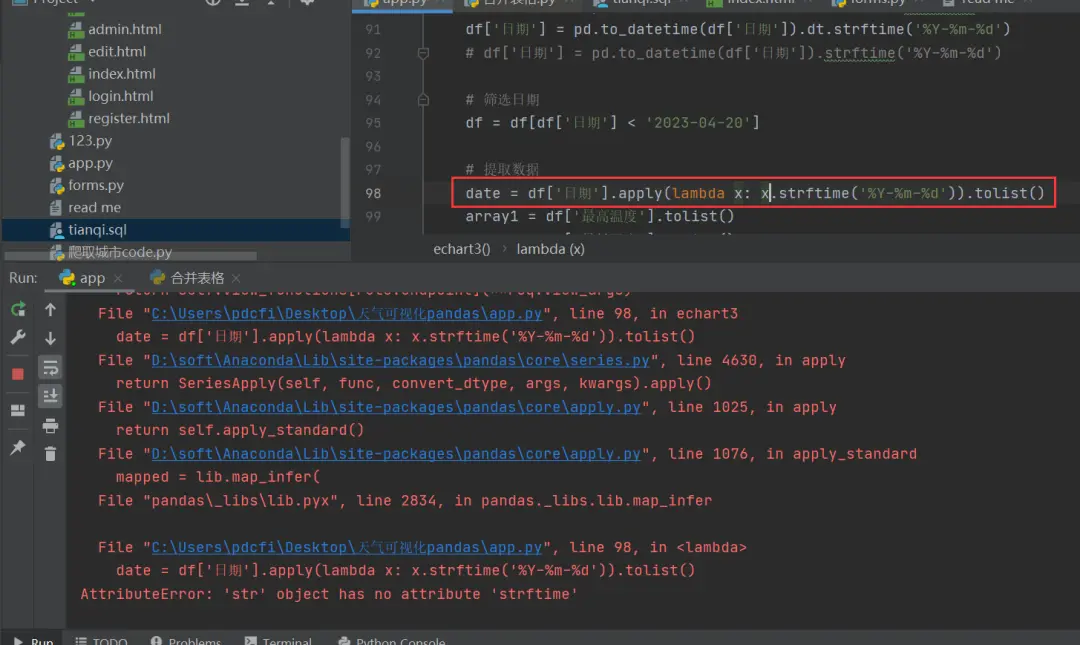
Task: Select echart3() in the breadcrumb bar
Action: [x=461, y=249]
